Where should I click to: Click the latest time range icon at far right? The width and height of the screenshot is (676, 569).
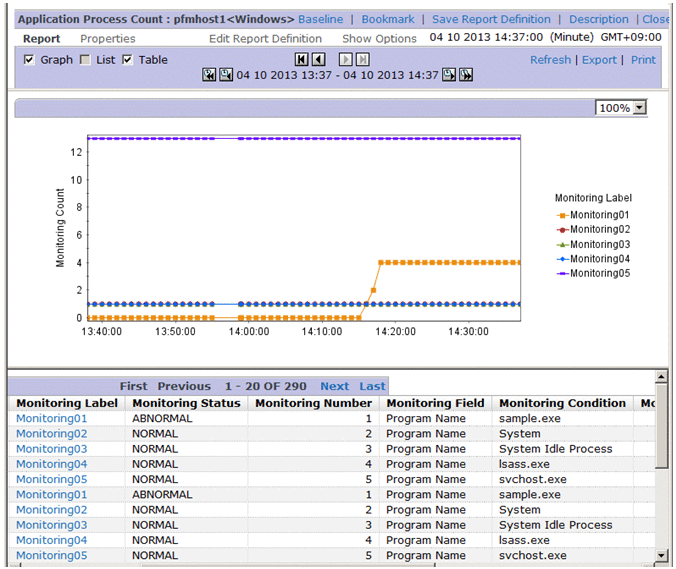(465, 75)
